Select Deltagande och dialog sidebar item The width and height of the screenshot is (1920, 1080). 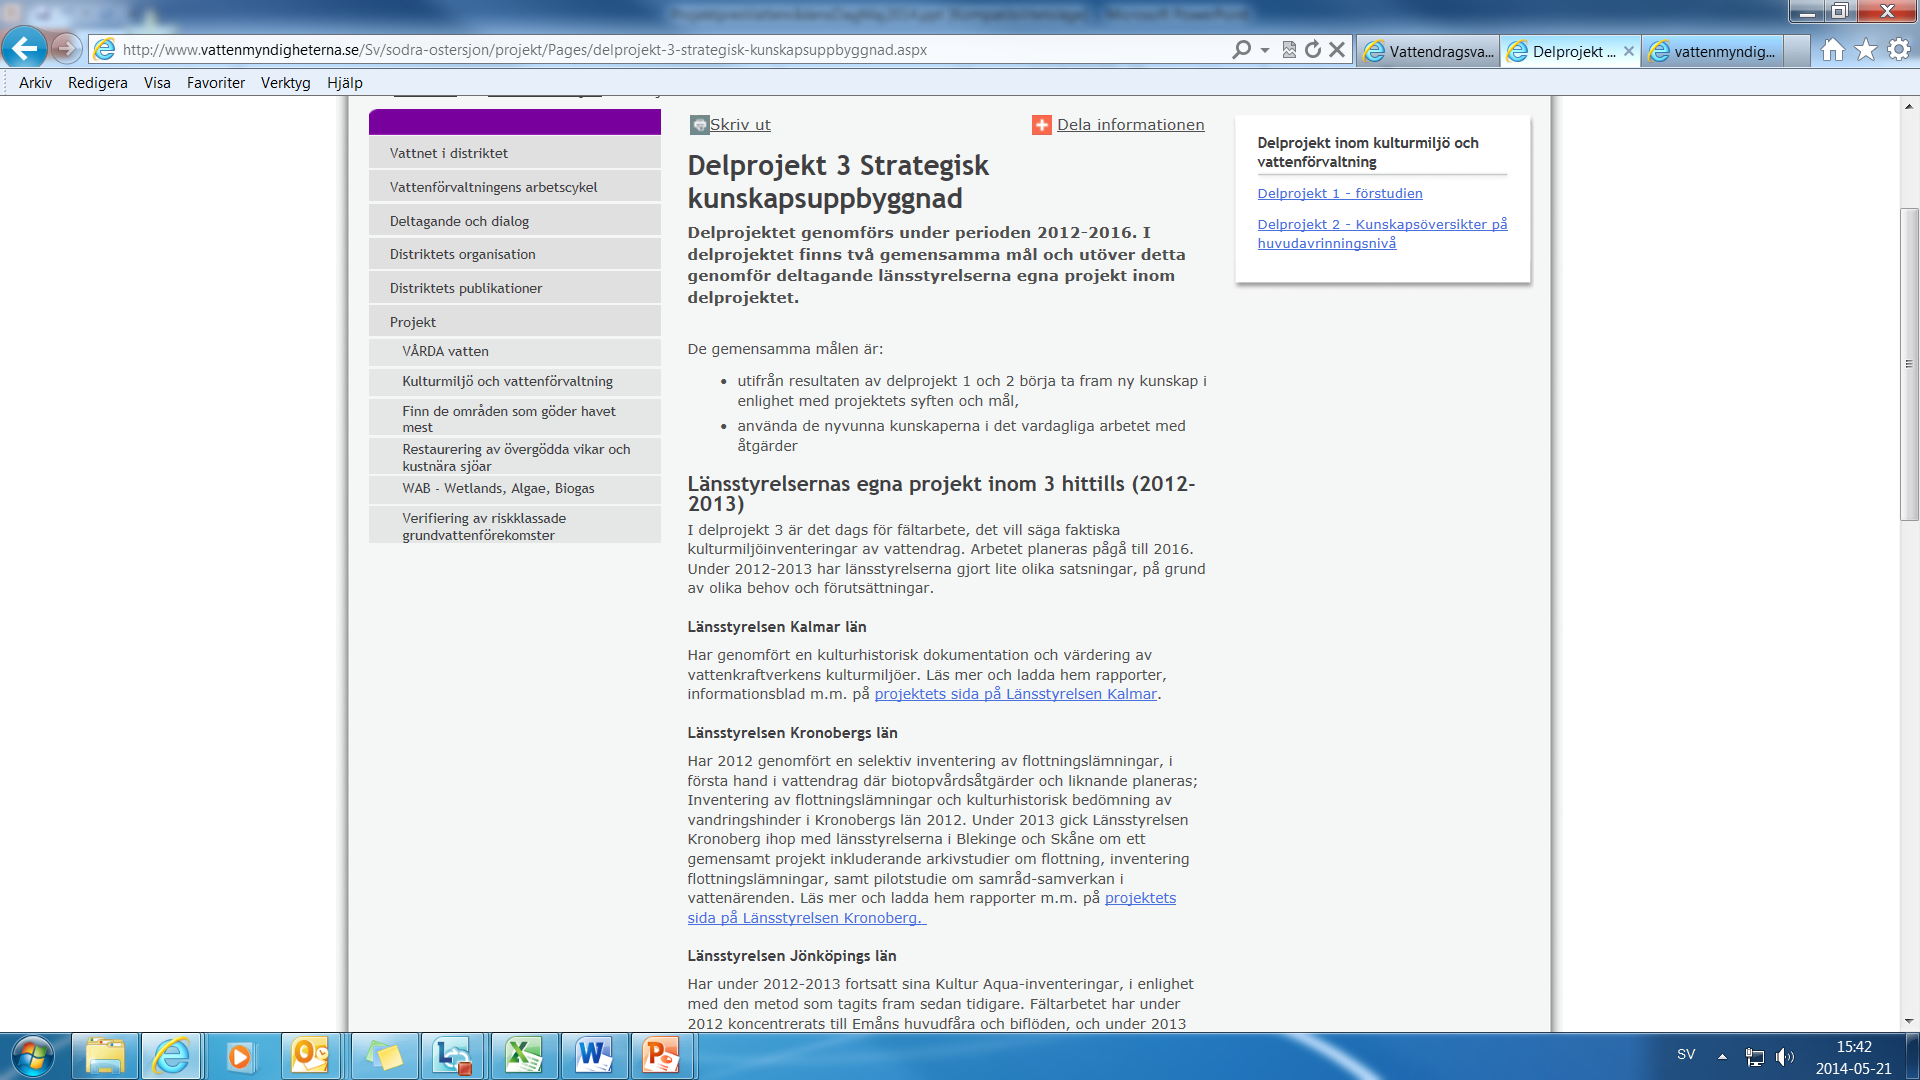515,221
